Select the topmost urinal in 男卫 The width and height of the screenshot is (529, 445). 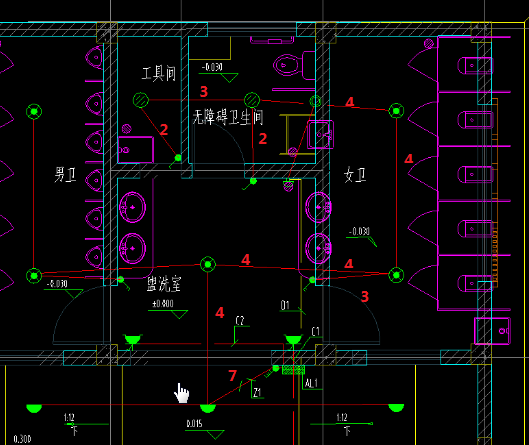[x=94, y=57]
